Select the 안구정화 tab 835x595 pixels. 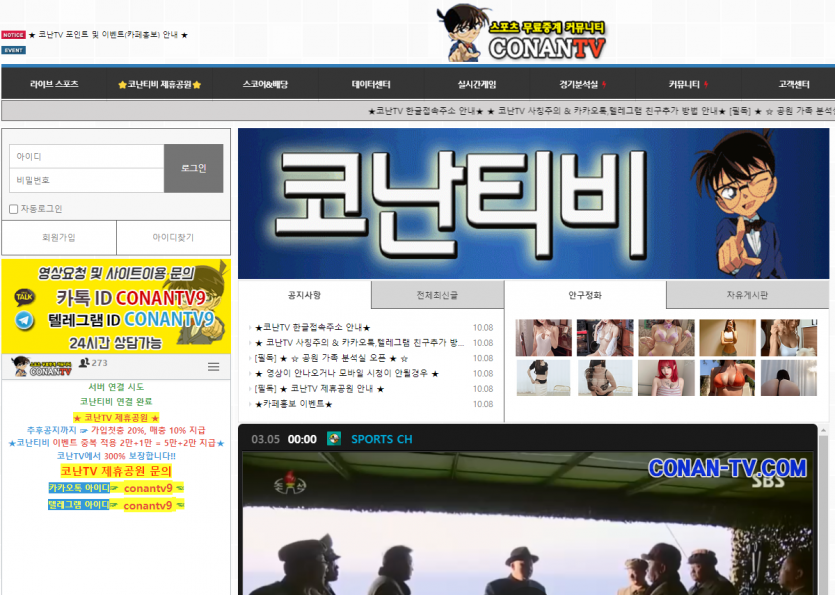coord(585,295)
